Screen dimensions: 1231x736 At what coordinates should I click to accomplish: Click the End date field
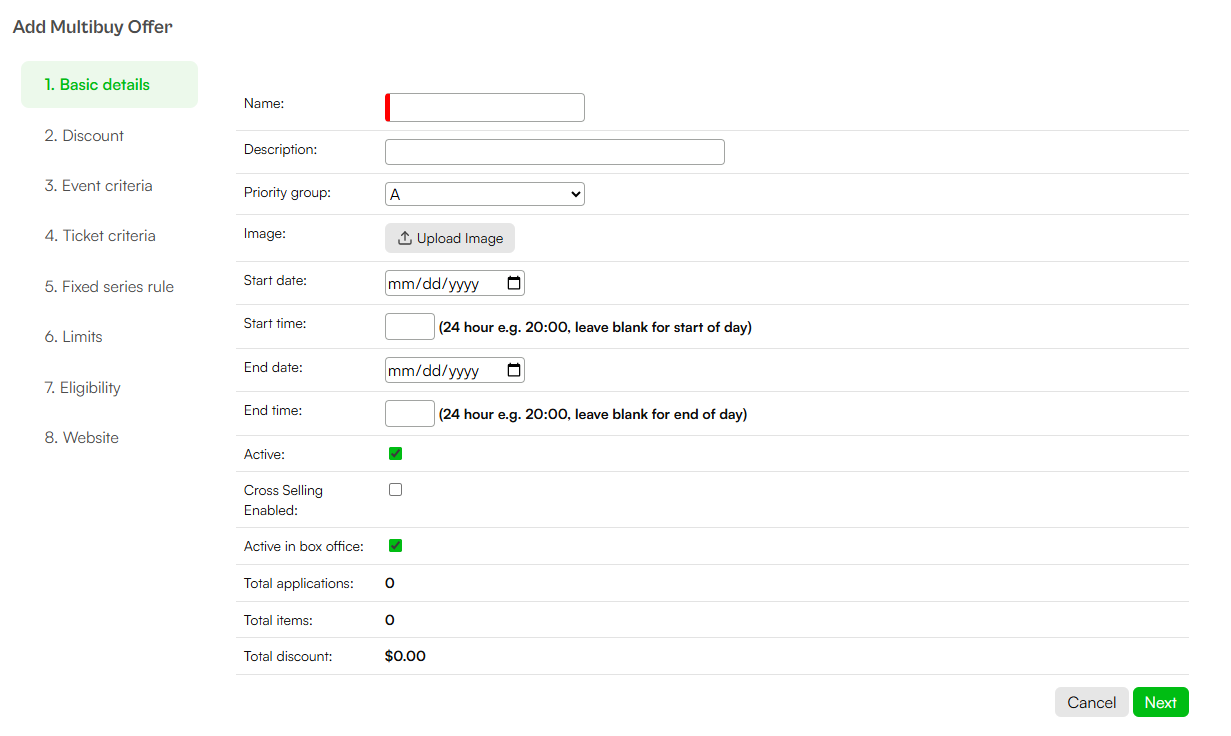tap(455, 370)
